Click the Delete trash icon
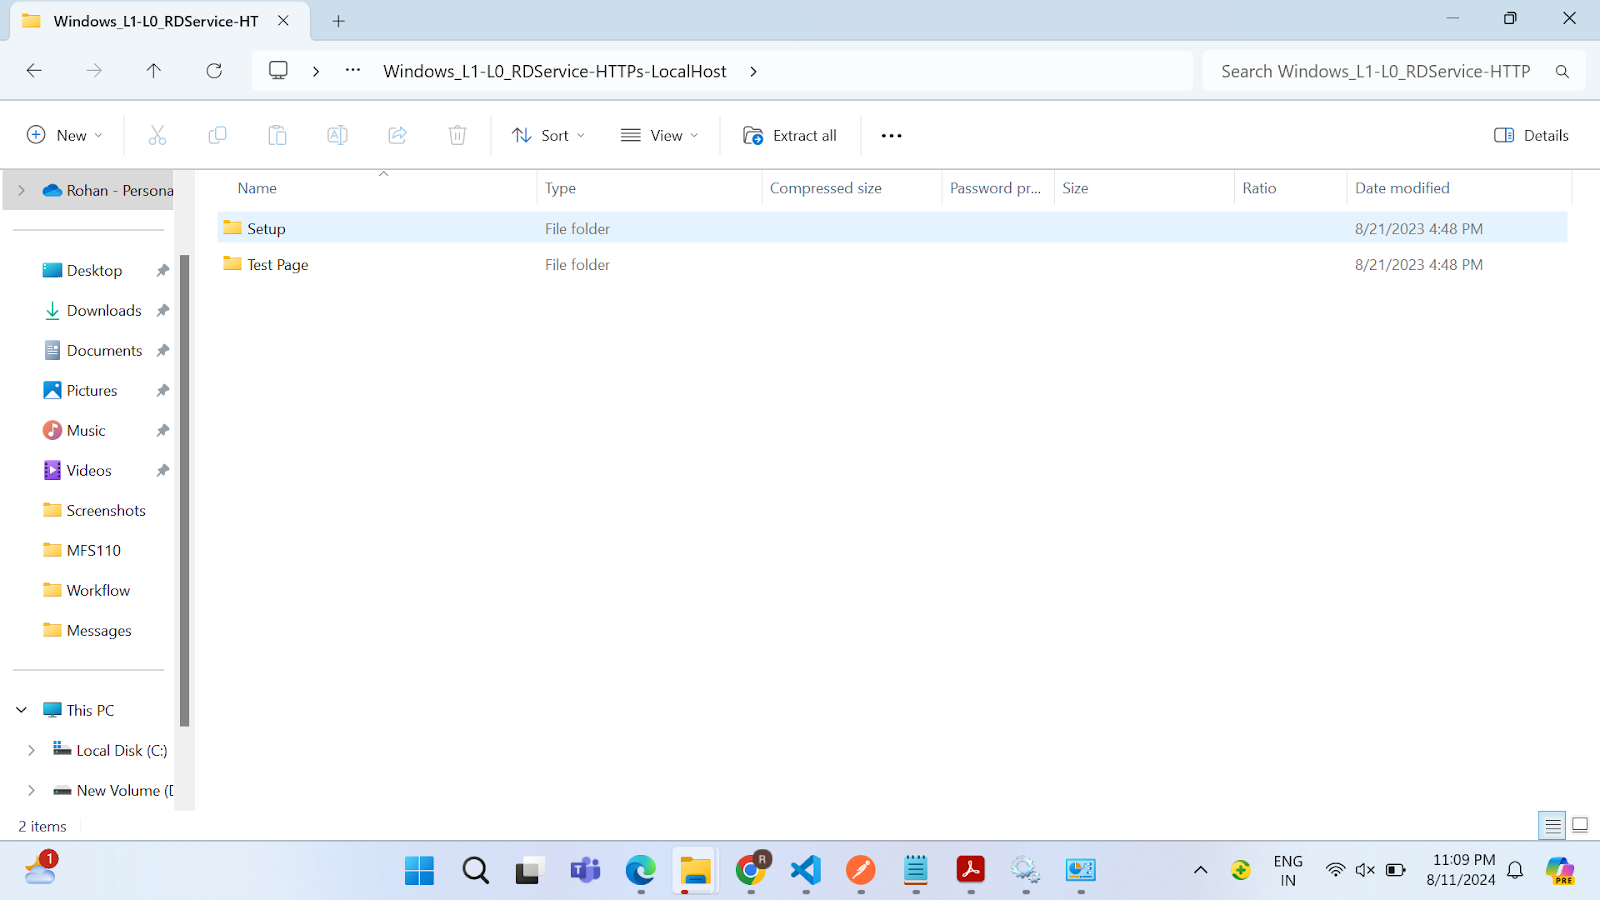The image size is (1600, 900). [x=457, y=135]
